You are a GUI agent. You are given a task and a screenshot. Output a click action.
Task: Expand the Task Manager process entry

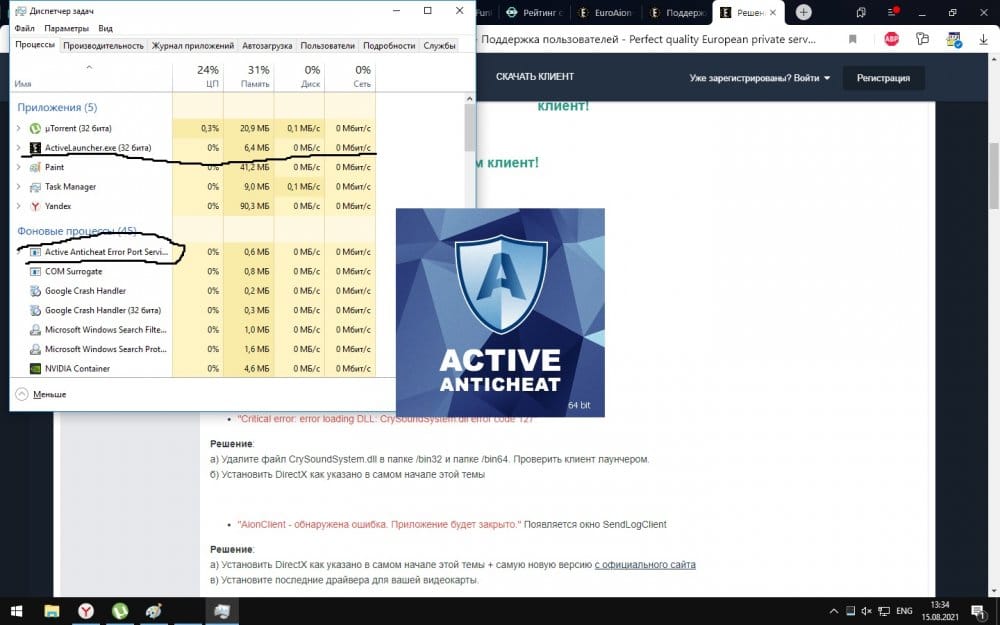click(x=18, y=187)
